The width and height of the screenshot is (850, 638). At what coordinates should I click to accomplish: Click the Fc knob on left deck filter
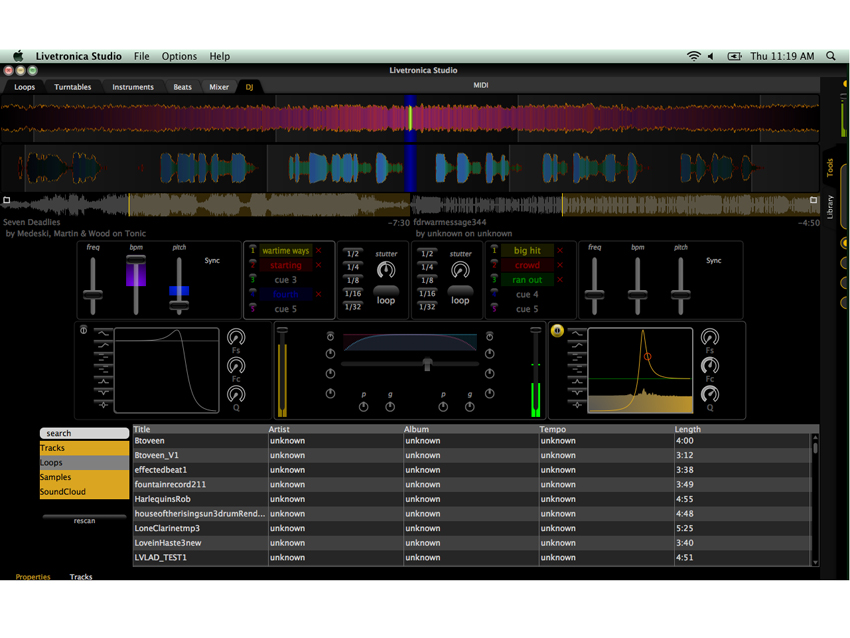236,366
